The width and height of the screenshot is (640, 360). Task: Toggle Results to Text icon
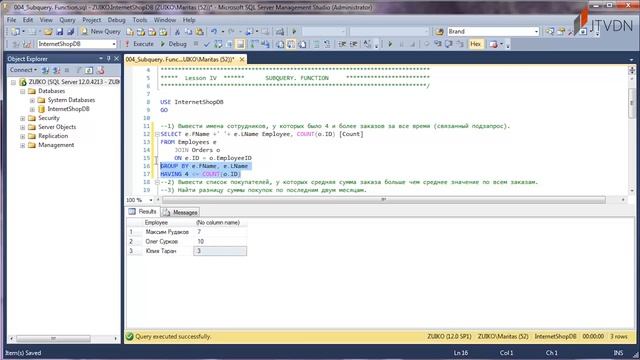[280, 44]
